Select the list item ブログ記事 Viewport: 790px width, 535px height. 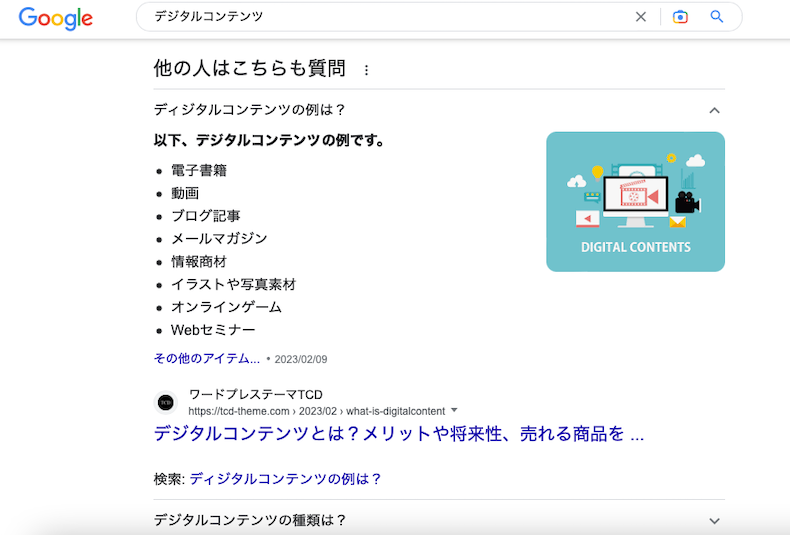tap(206, 216)
